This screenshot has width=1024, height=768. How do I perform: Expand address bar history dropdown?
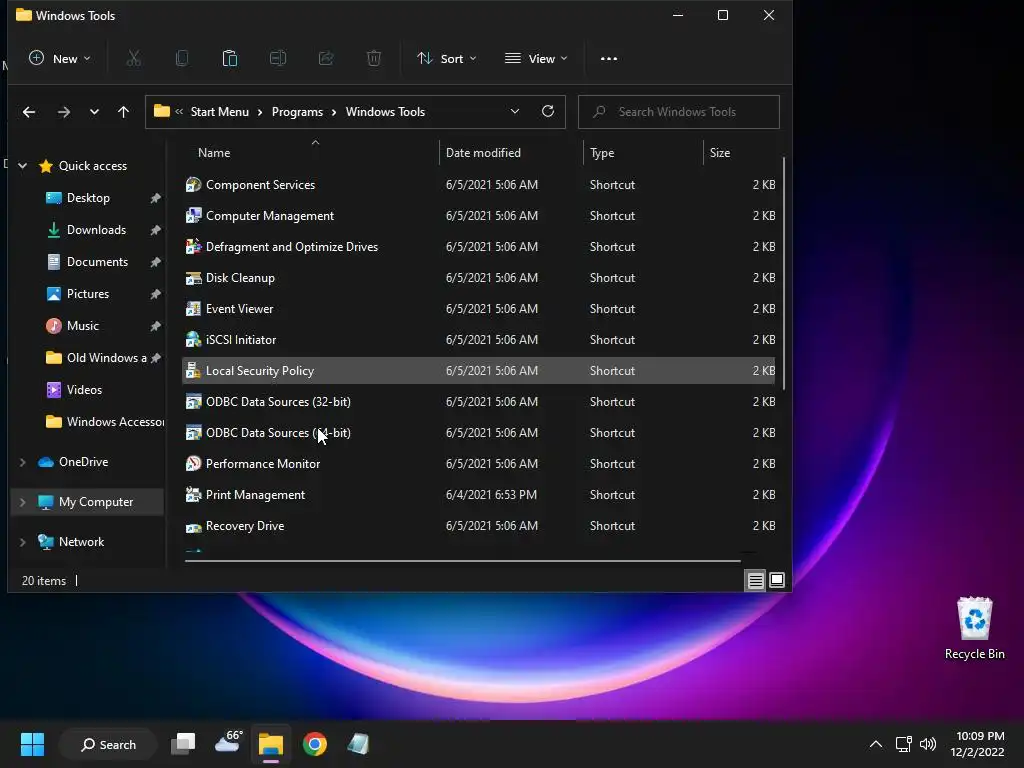coord(515,111)
